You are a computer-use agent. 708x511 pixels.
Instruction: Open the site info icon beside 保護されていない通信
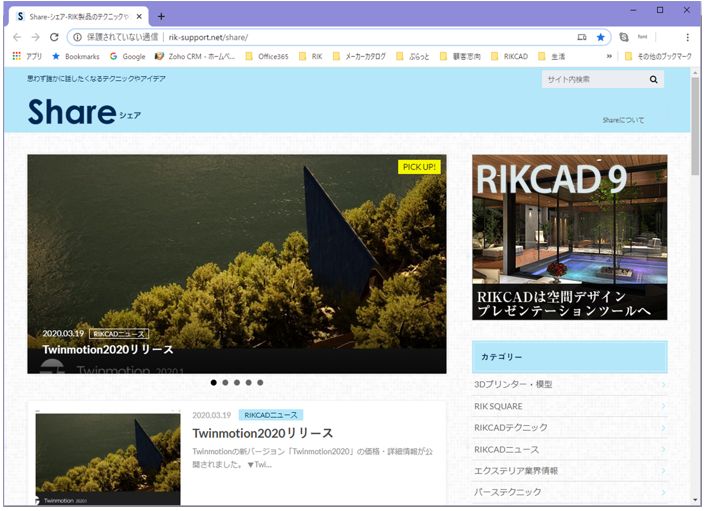tap(78, 37)
